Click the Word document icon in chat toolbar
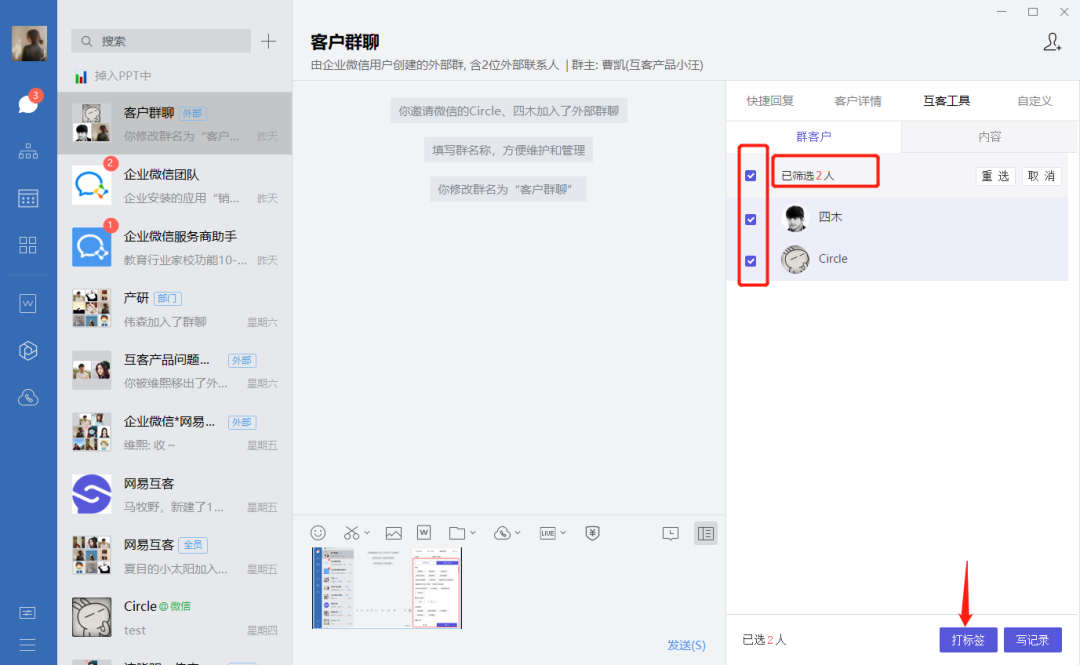1080x665 pixels. coord(424,533)
